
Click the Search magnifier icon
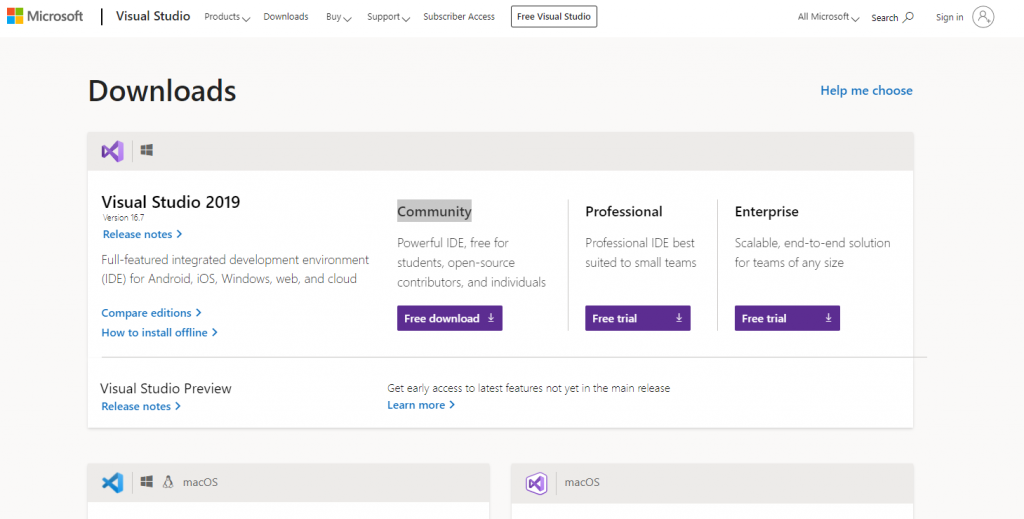coord(907,17)
